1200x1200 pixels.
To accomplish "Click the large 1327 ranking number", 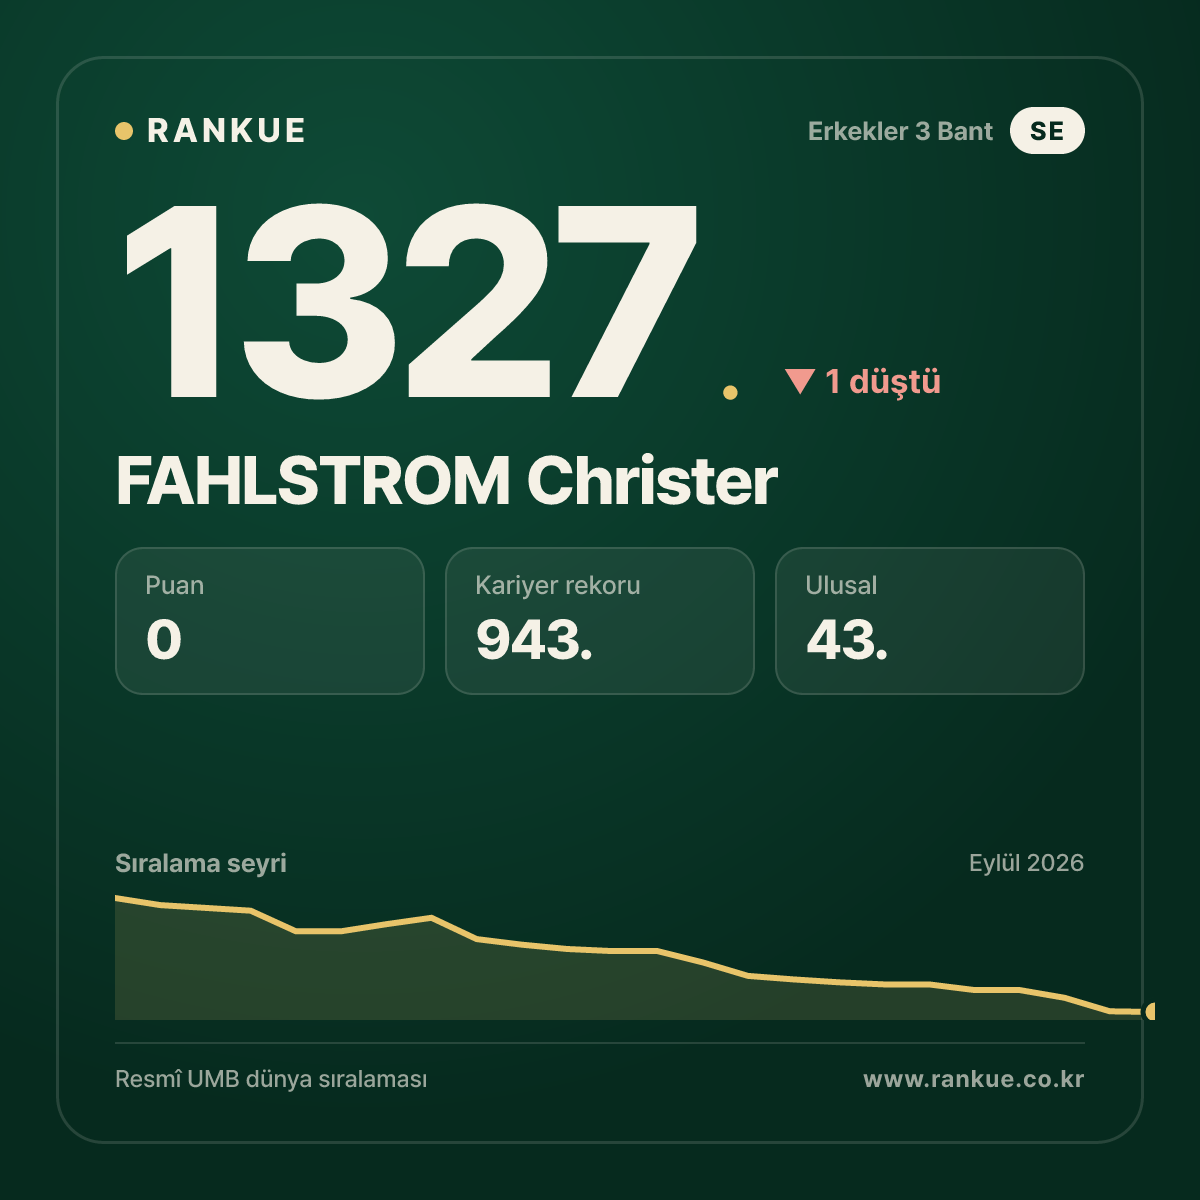I will pyautogui.click(x=410, y=300).
